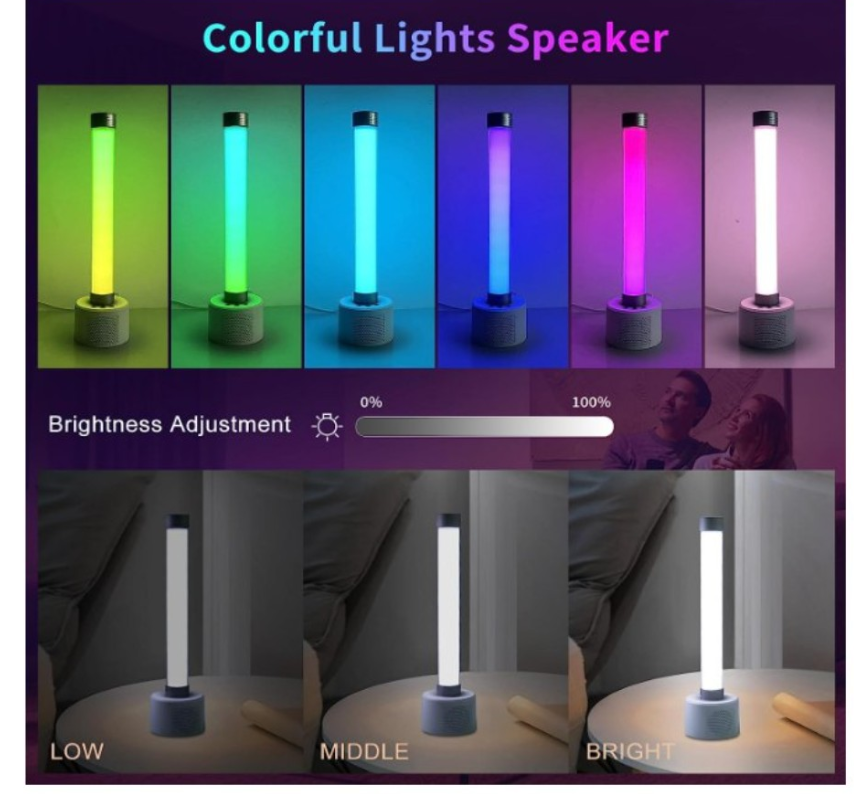
Task: Click the low brightness lamp photo
Action: (170, 621)
